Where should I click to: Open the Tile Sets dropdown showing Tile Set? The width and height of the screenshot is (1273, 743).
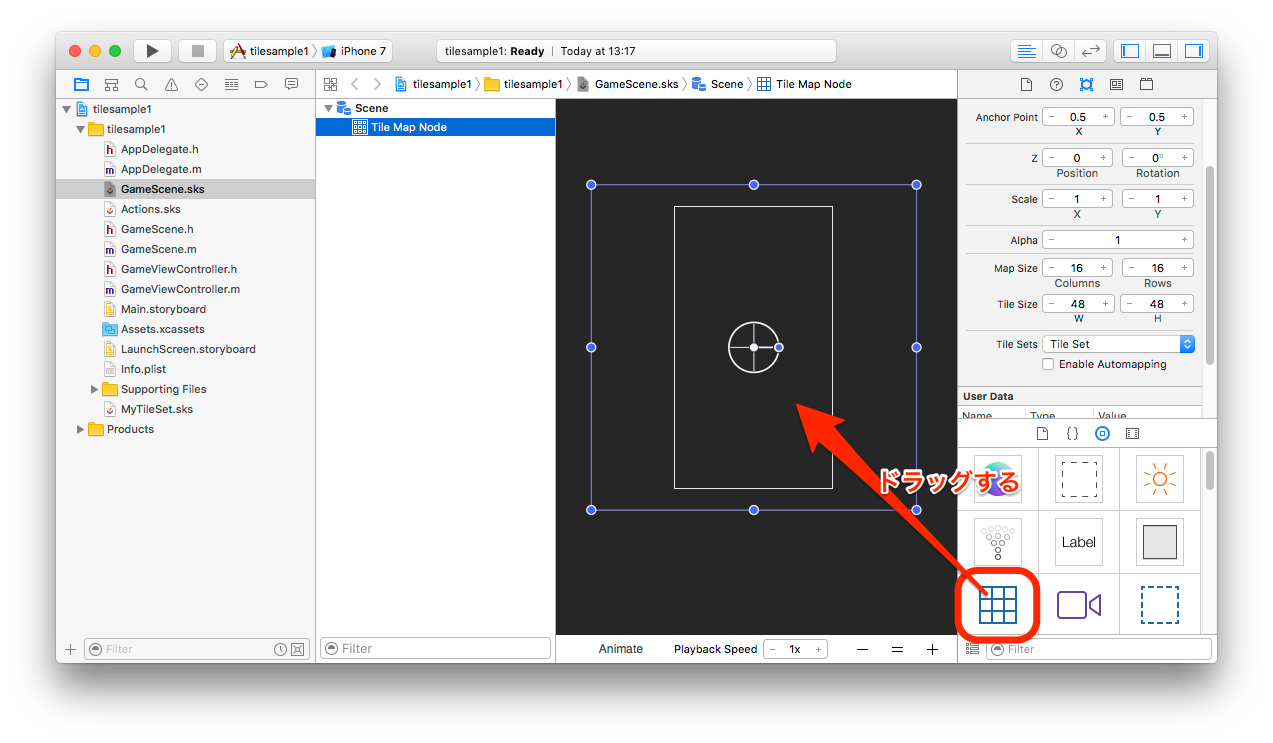(x=1118, y=343)
